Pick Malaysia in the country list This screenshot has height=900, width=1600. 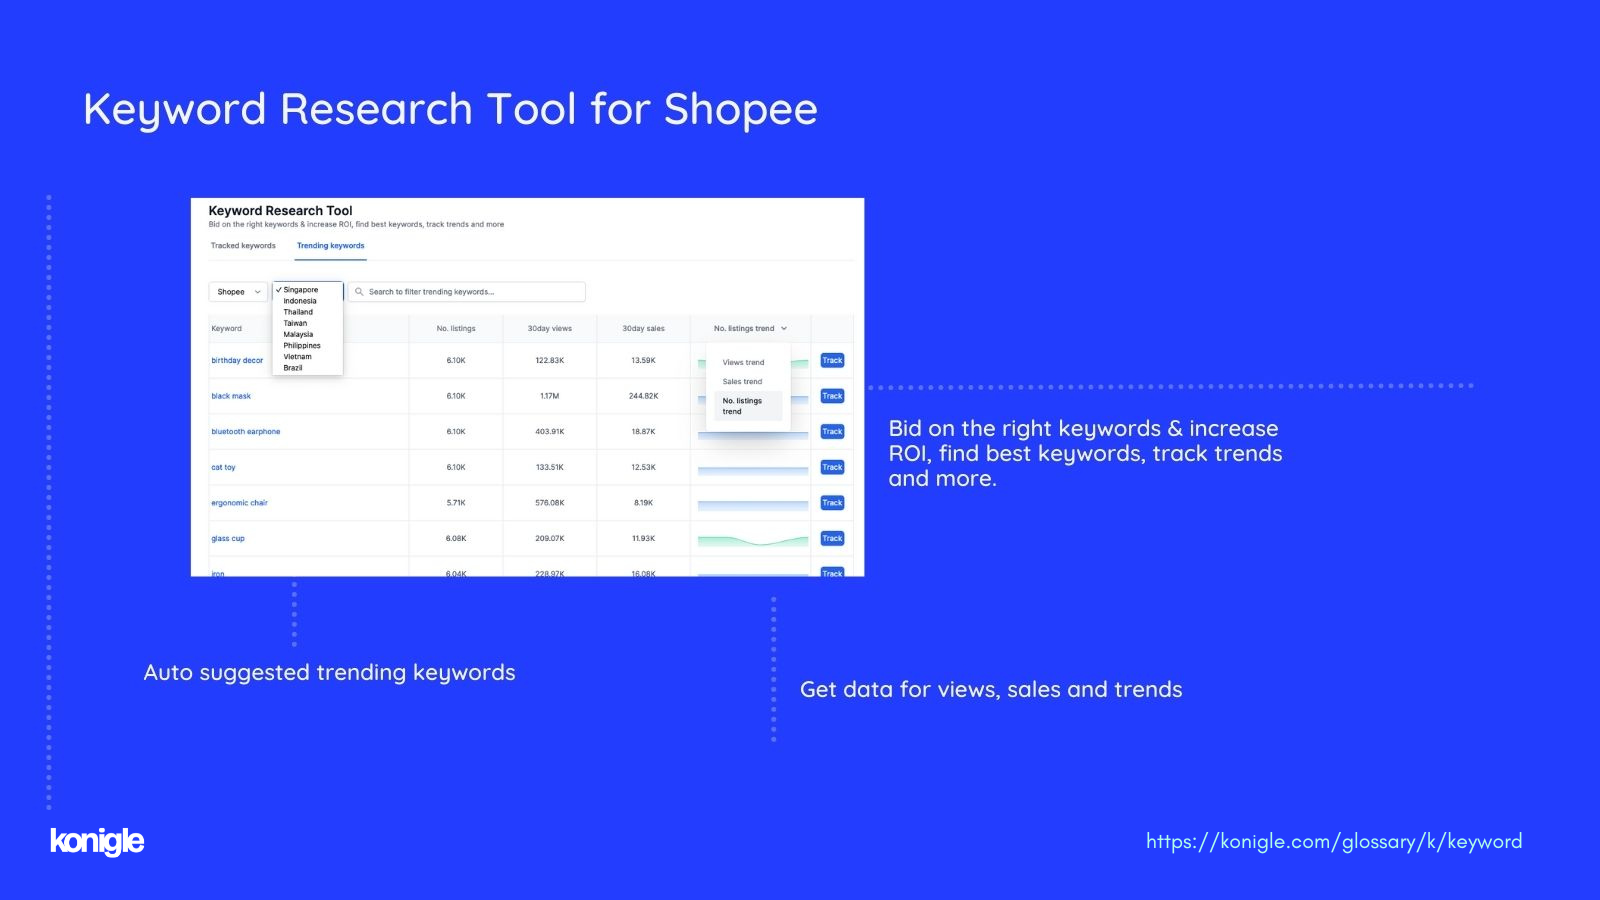(x=298, y=334)
